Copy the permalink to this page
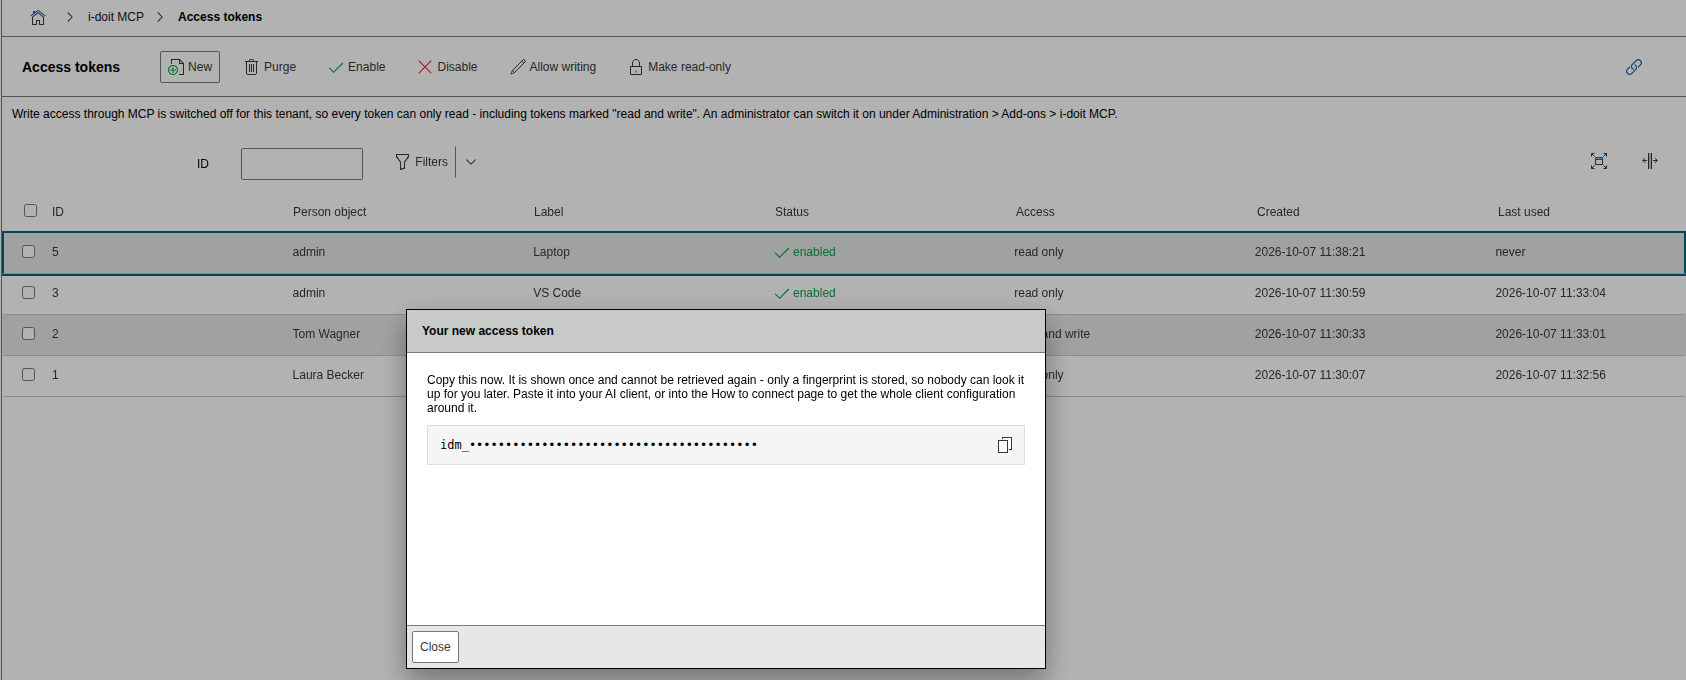Viewport: 1686px width, 680px height. coord(1634,67)
